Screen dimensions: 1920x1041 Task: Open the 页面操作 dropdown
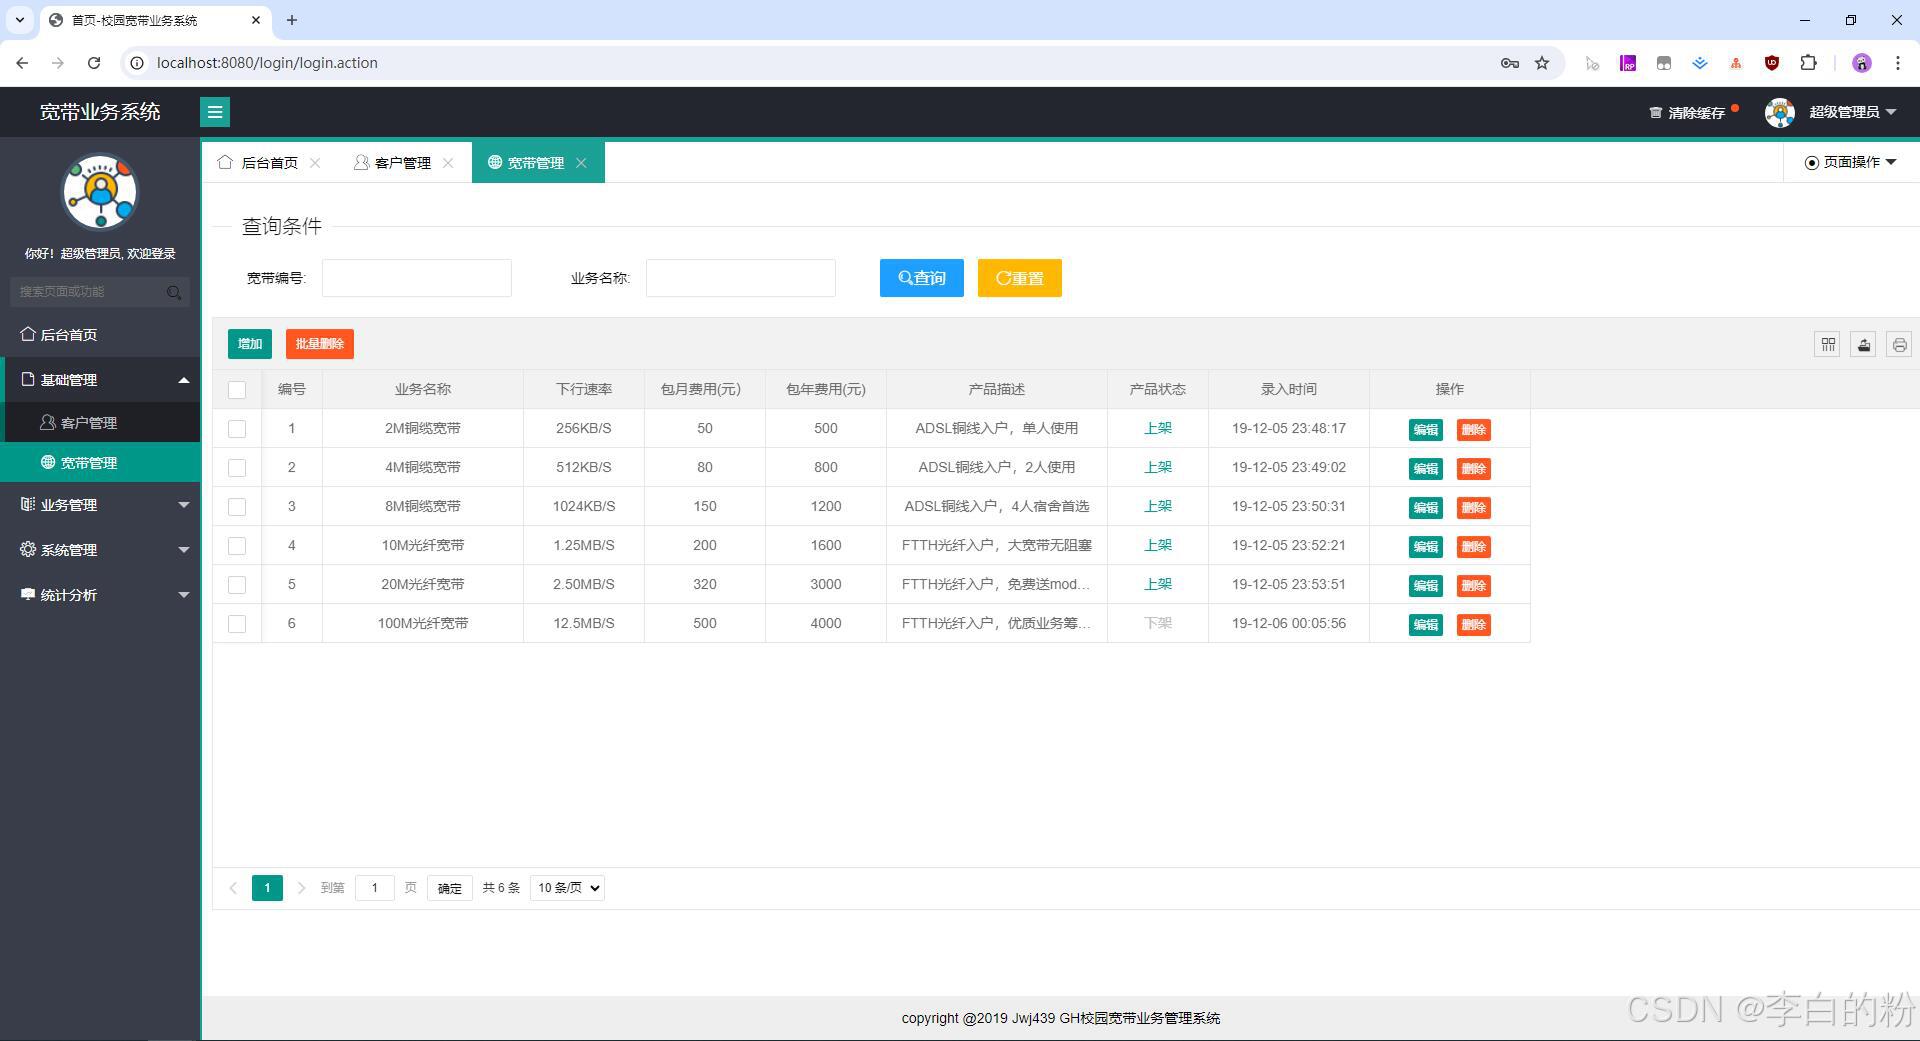(x=1851, y=162)
